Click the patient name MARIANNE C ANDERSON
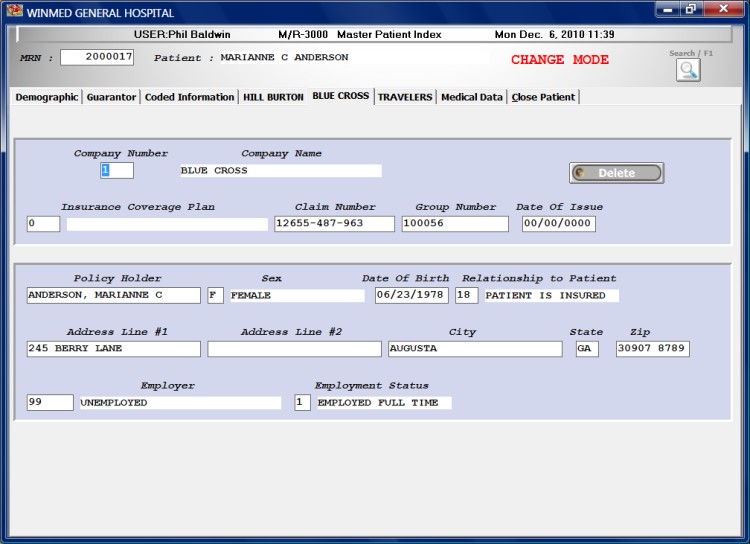 [x=284, y=57]
